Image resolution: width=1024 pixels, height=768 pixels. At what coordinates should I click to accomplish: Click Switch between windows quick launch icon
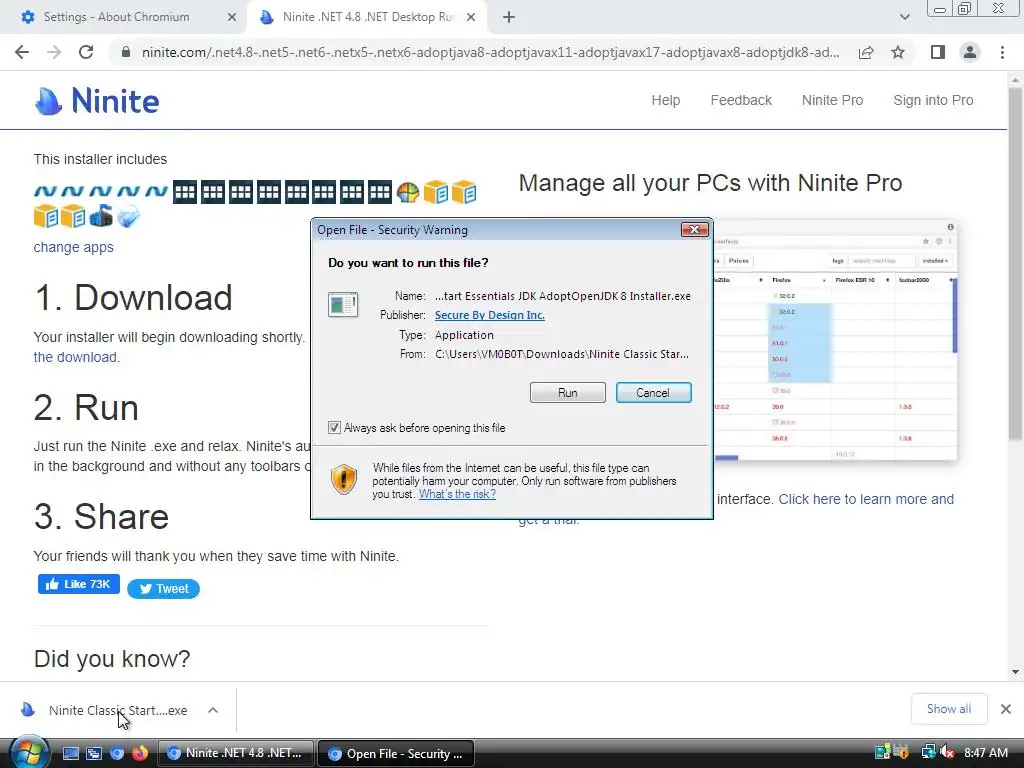tap(94, 753)
